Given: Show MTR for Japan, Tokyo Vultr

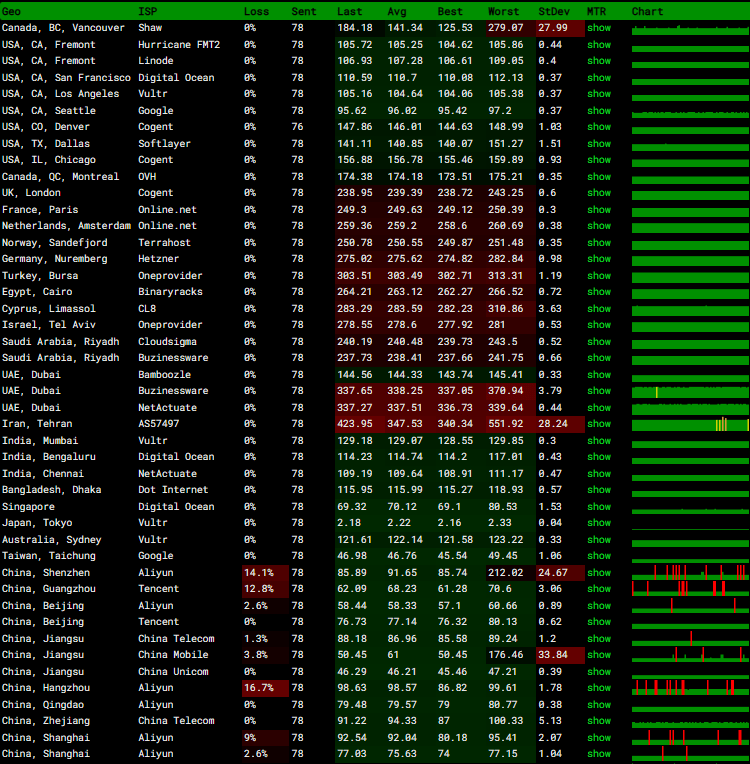Looking at the screenshot, I should tap(599, 523).
